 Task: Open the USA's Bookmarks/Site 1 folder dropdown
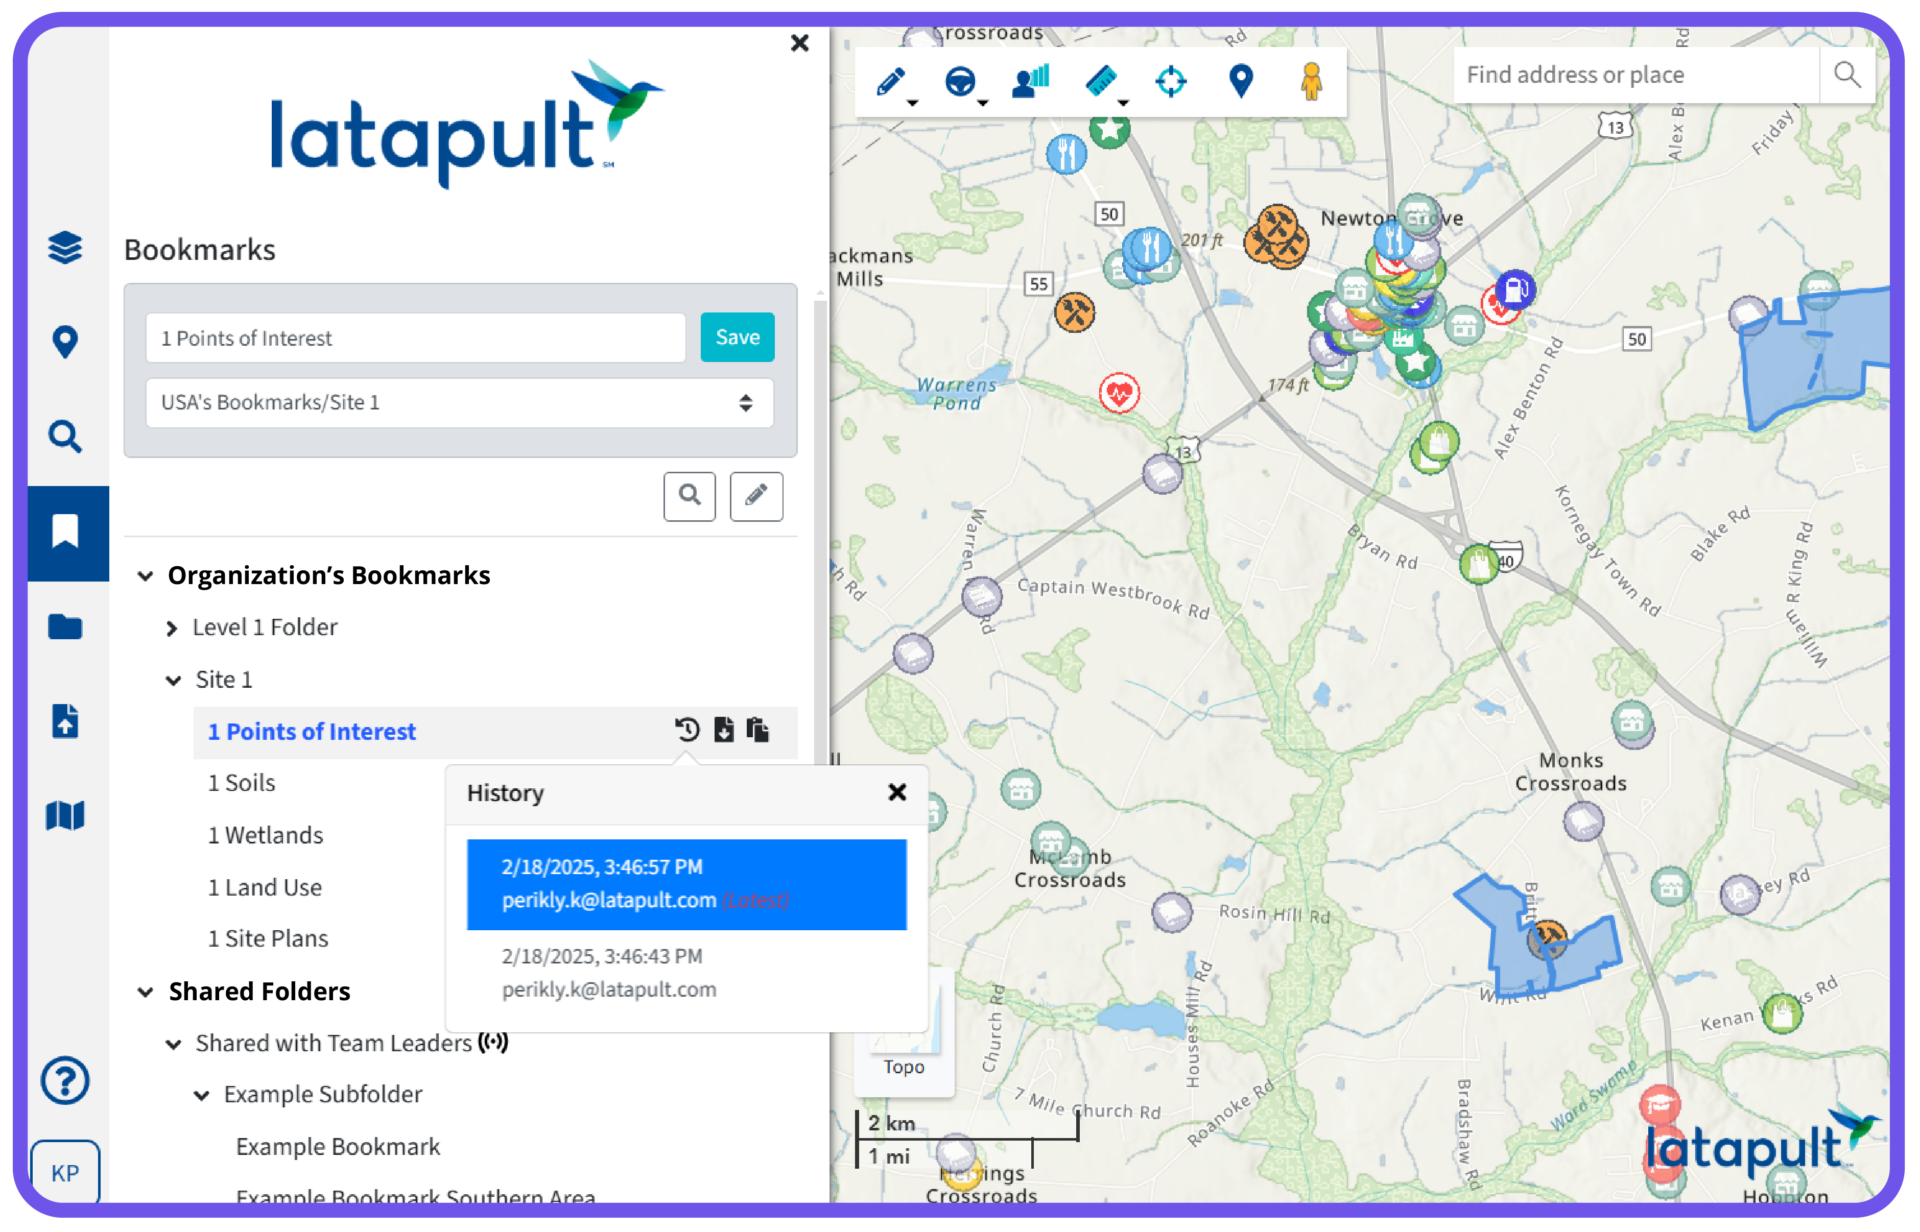pos(459,403)
